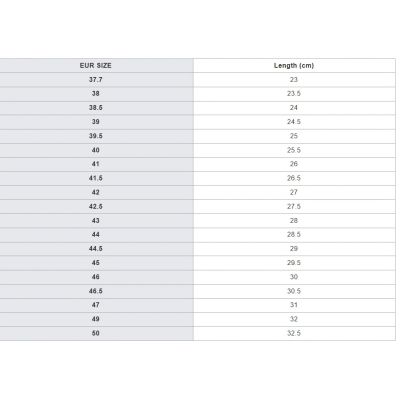
Task: Select the 32.5 length value
Action: click(294, 333)
